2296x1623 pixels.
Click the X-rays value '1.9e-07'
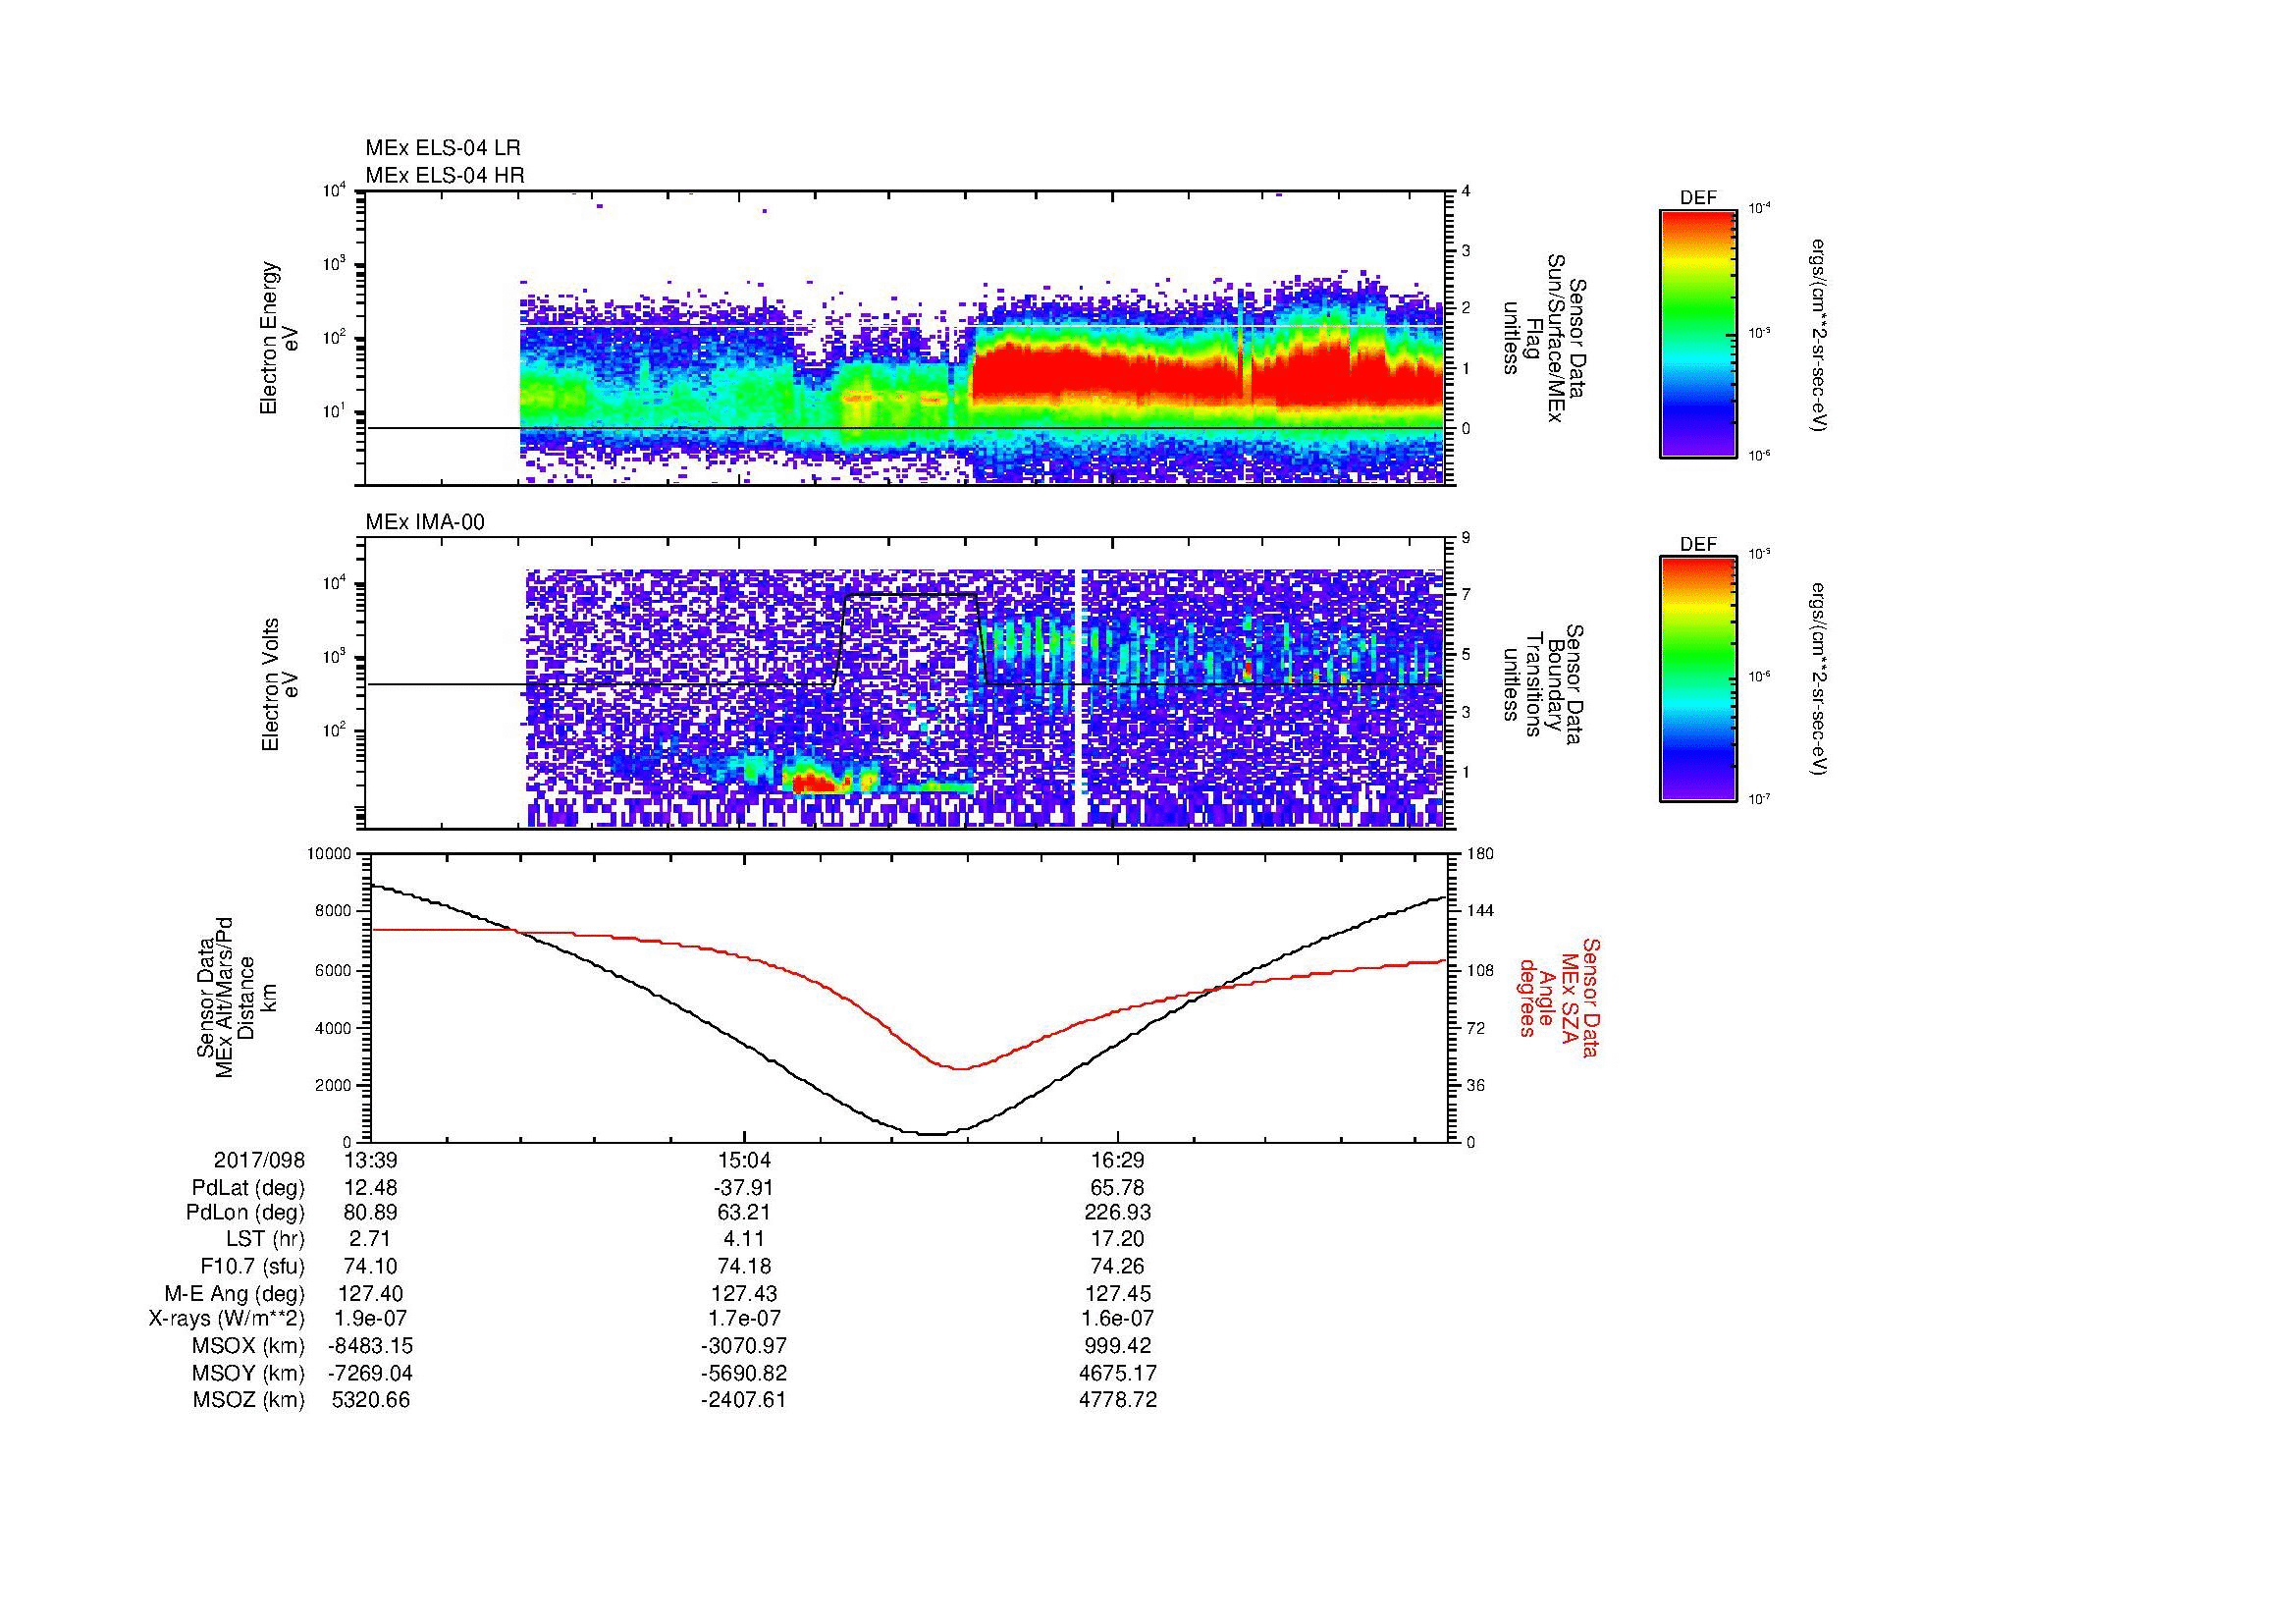coord(371,1319)
